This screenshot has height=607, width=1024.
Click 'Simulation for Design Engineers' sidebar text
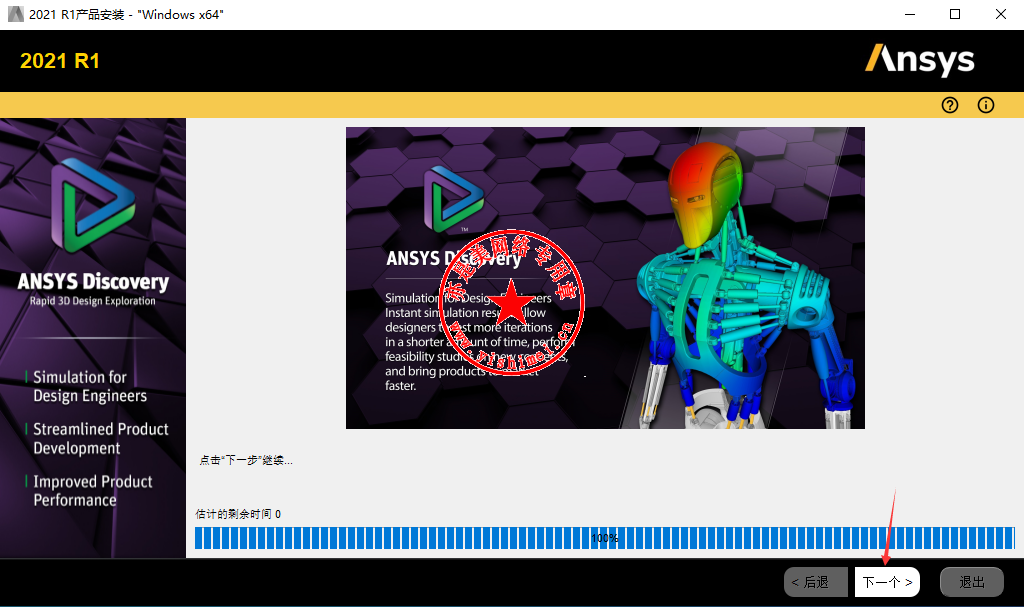point(90,386)
